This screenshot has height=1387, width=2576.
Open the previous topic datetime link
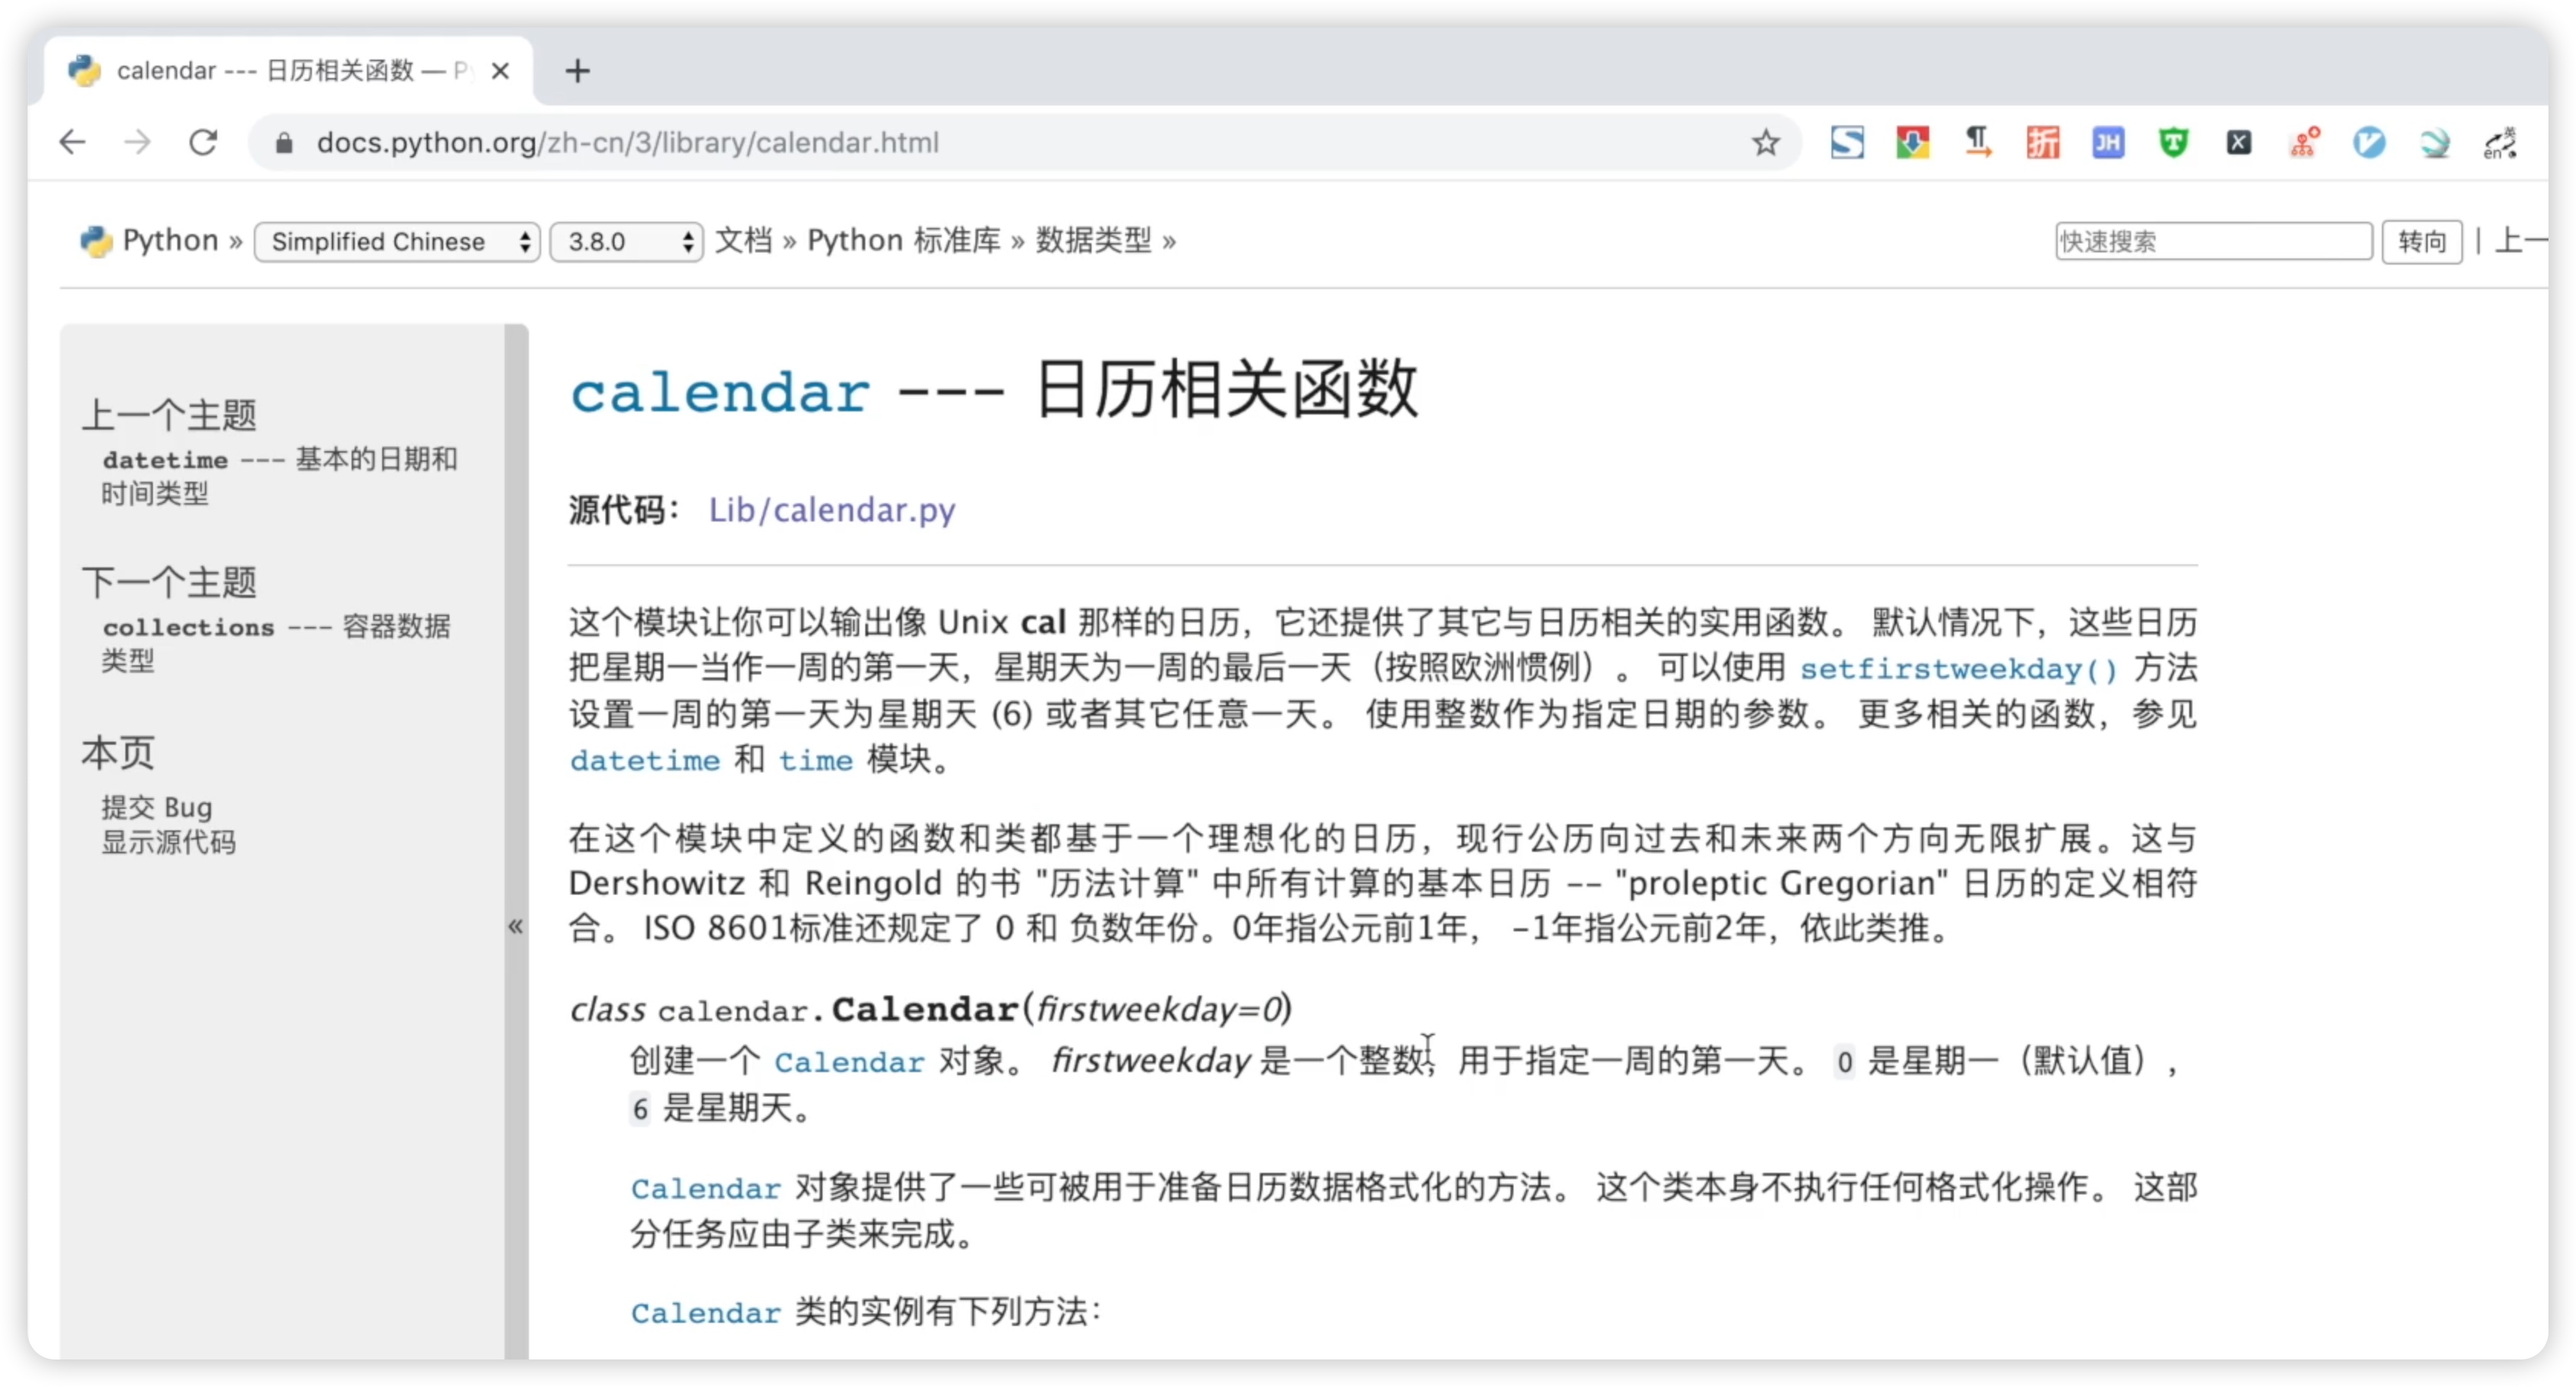[x=279, y=476]
